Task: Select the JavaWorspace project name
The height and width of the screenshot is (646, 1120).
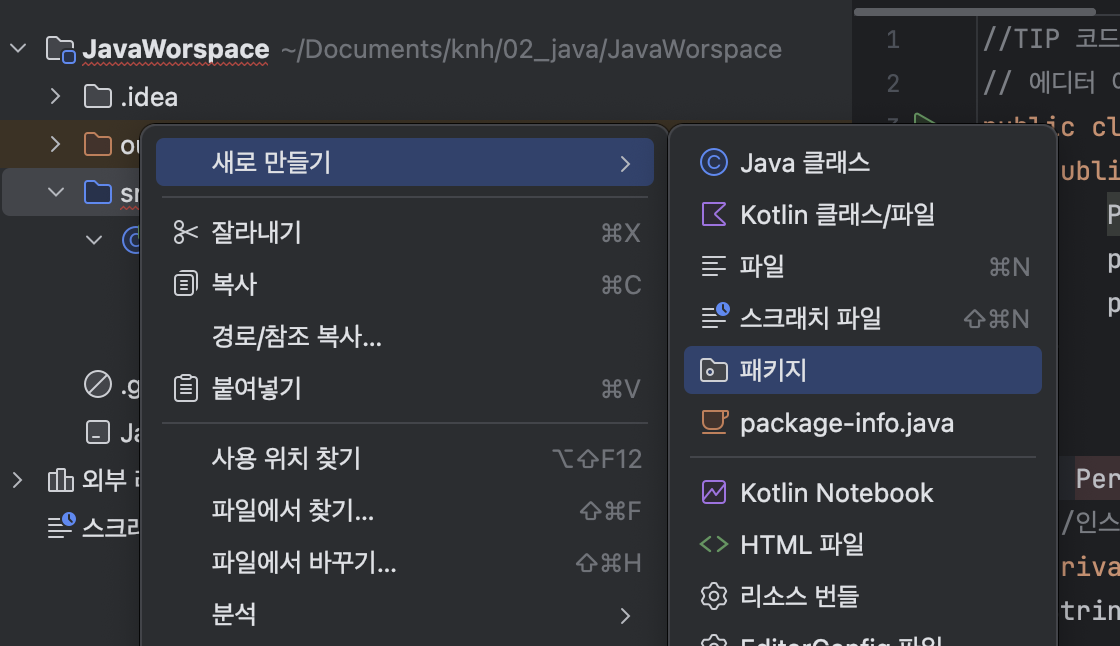Action: (x=176, y=49)
